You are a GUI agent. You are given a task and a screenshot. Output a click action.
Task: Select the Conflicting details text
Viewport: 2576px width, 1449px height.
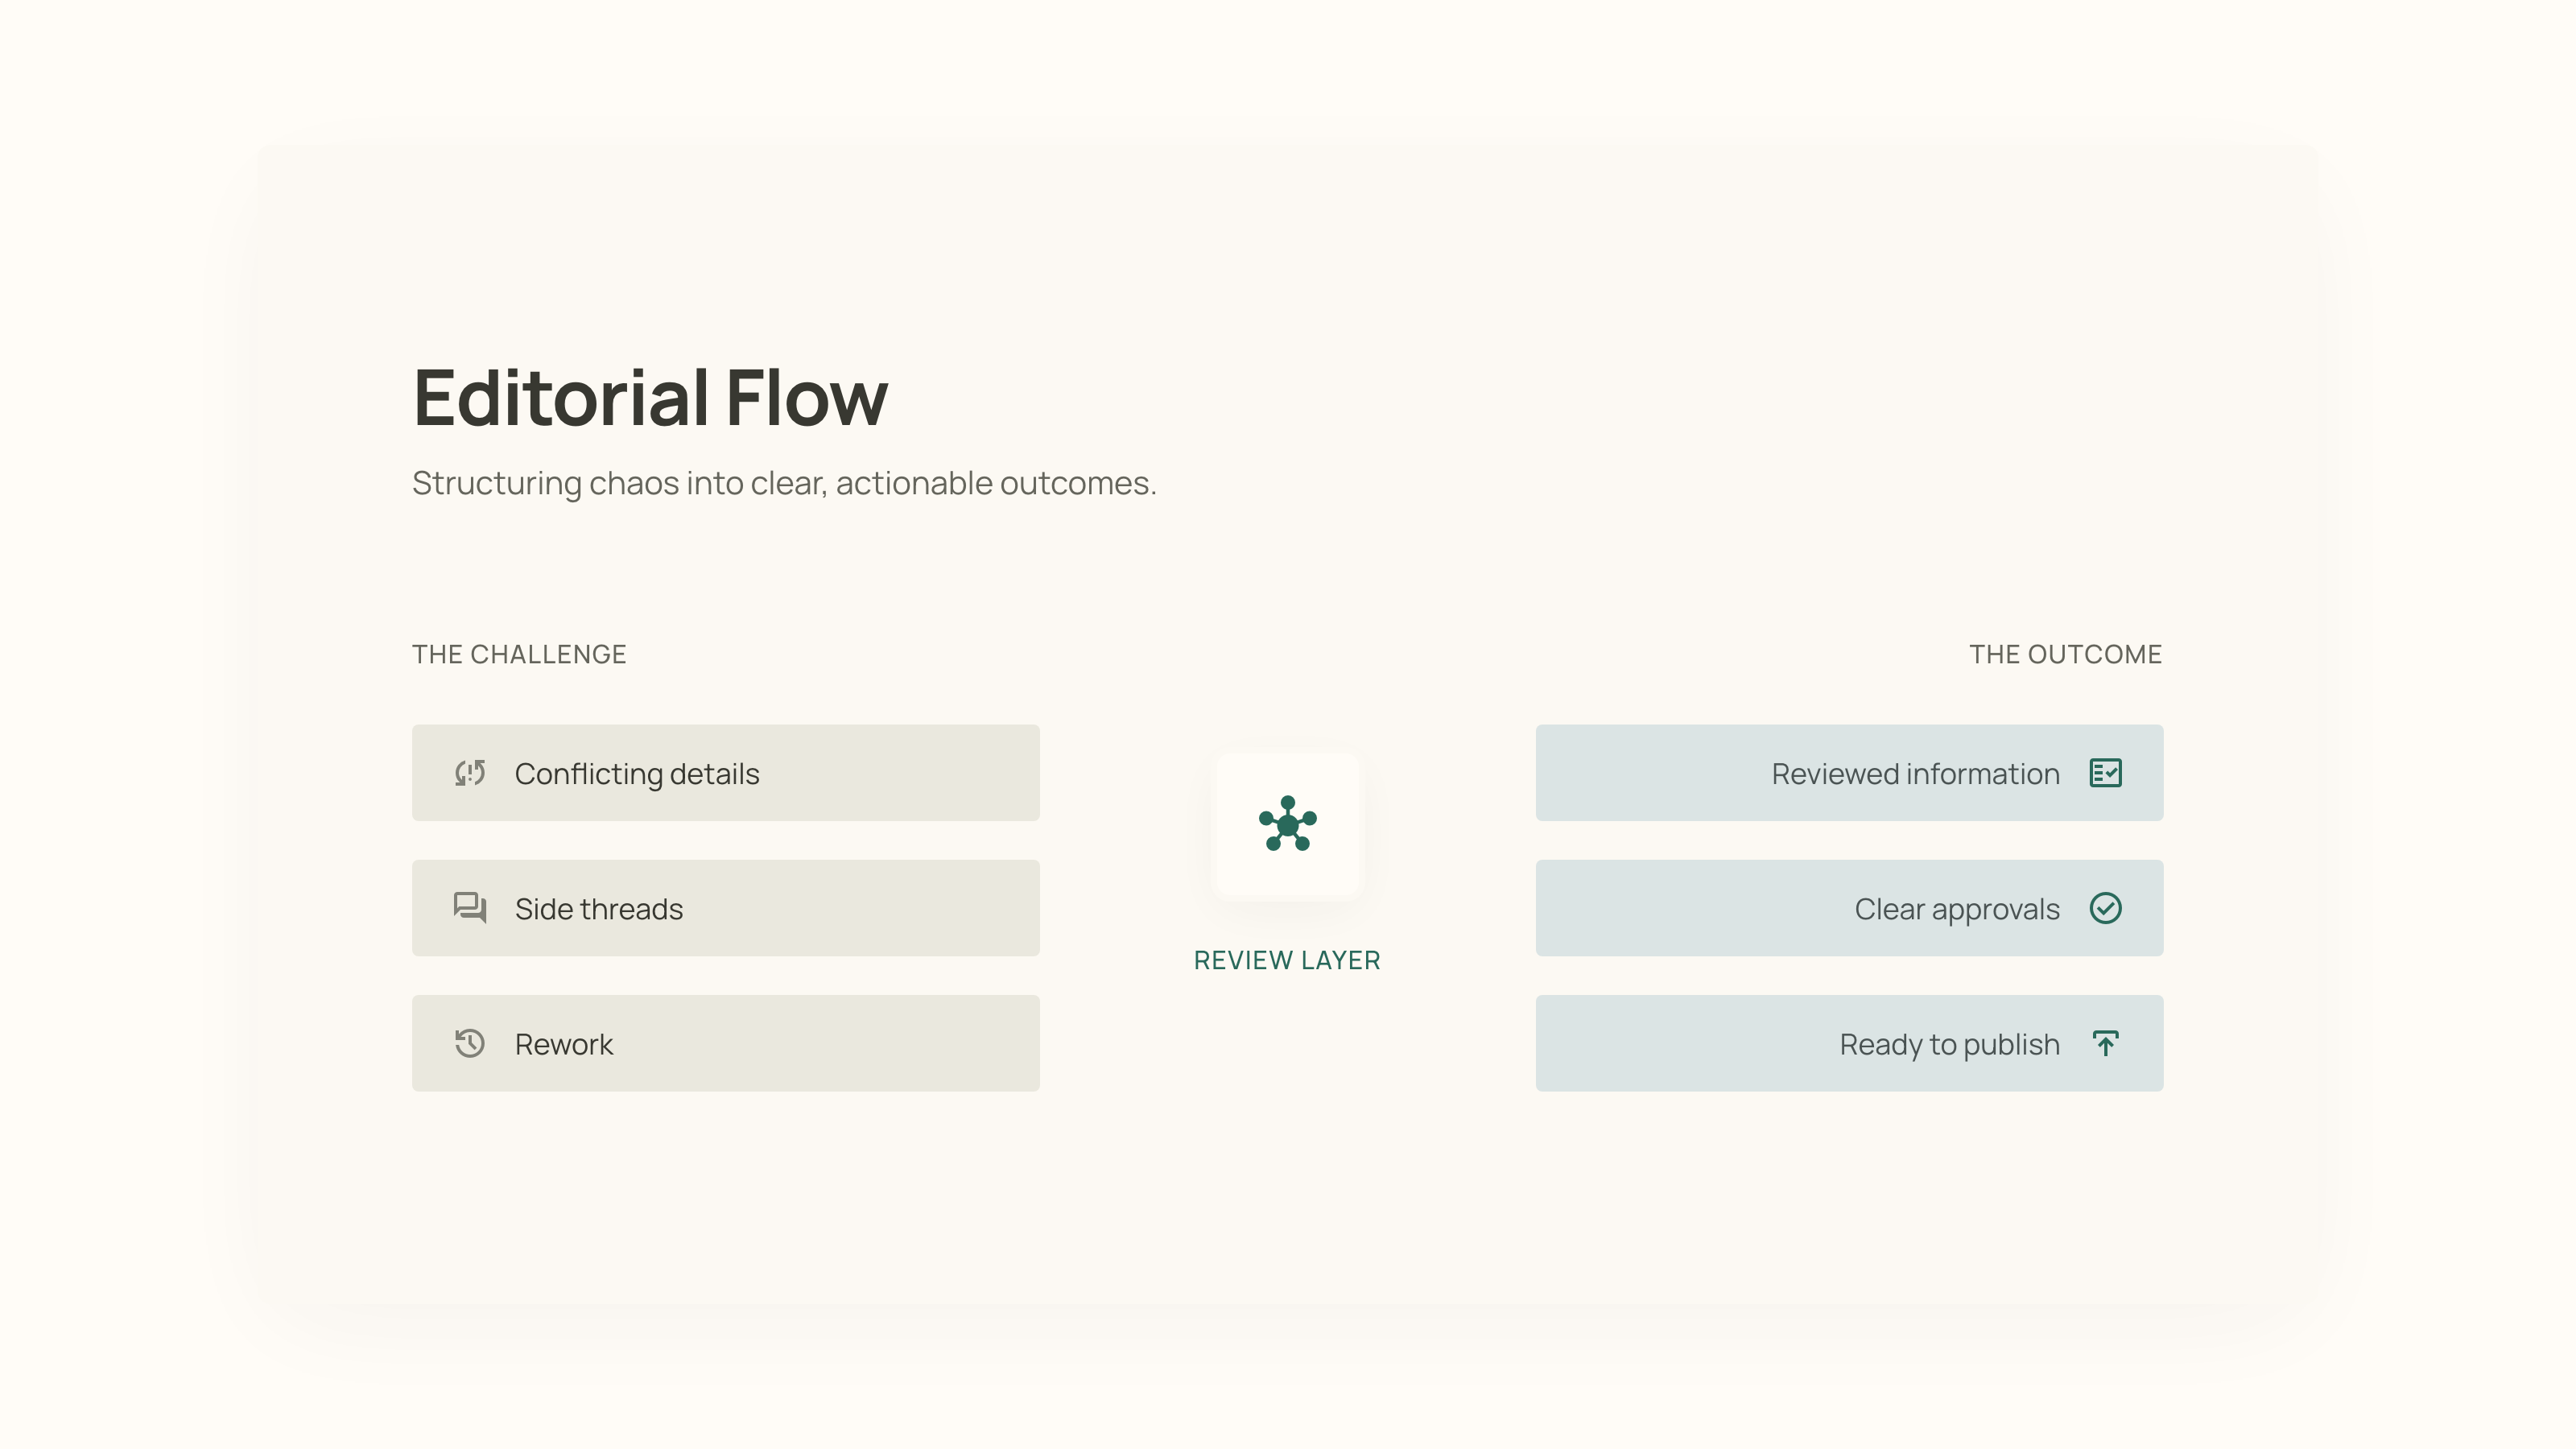[x=637, y=774]
